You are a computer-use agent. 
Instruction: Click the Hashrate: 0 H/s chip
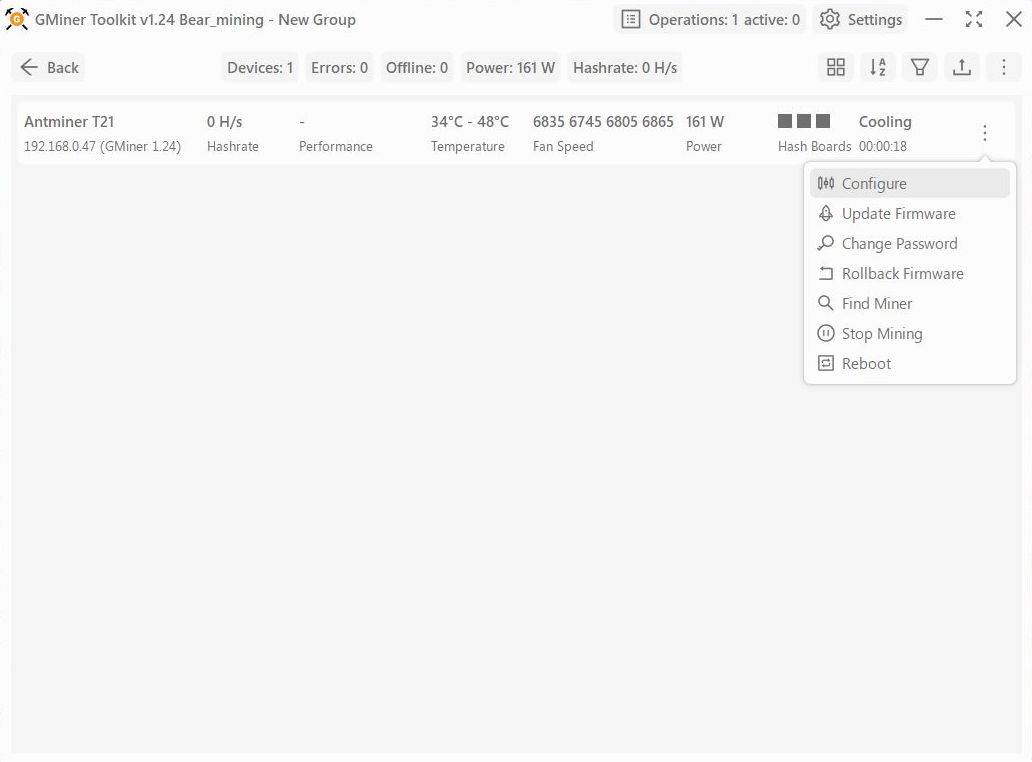click(625, 67)
